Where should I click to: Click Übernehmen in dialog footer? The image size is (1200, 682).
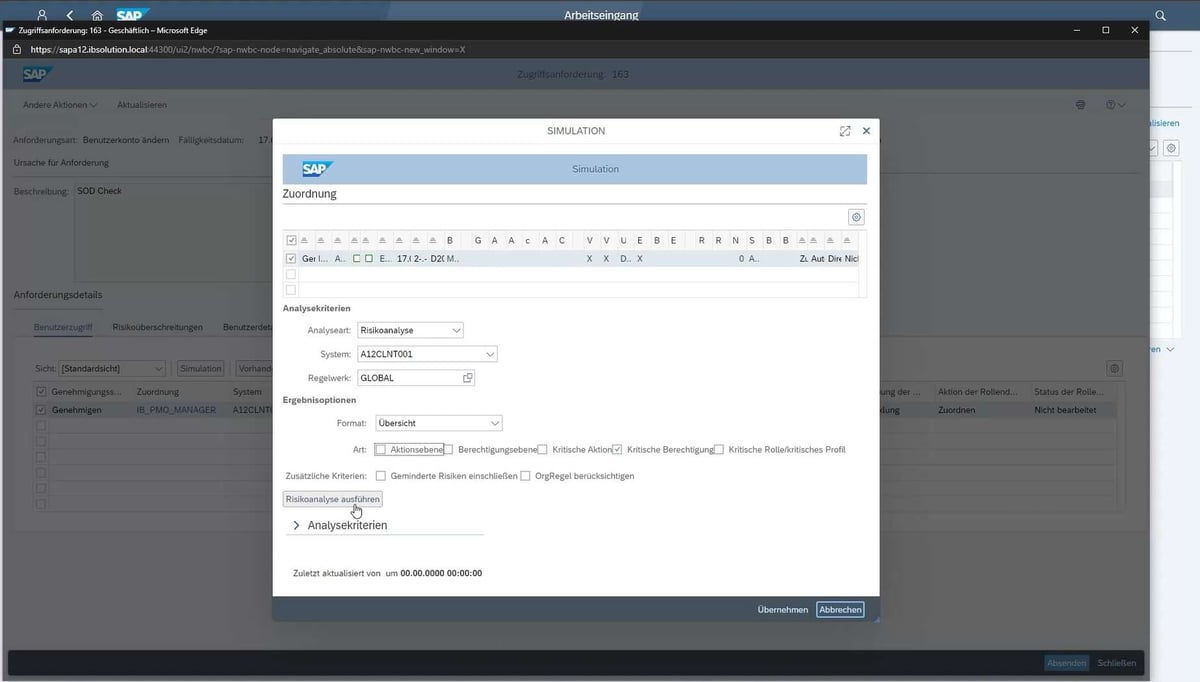(x=783, y=609)
